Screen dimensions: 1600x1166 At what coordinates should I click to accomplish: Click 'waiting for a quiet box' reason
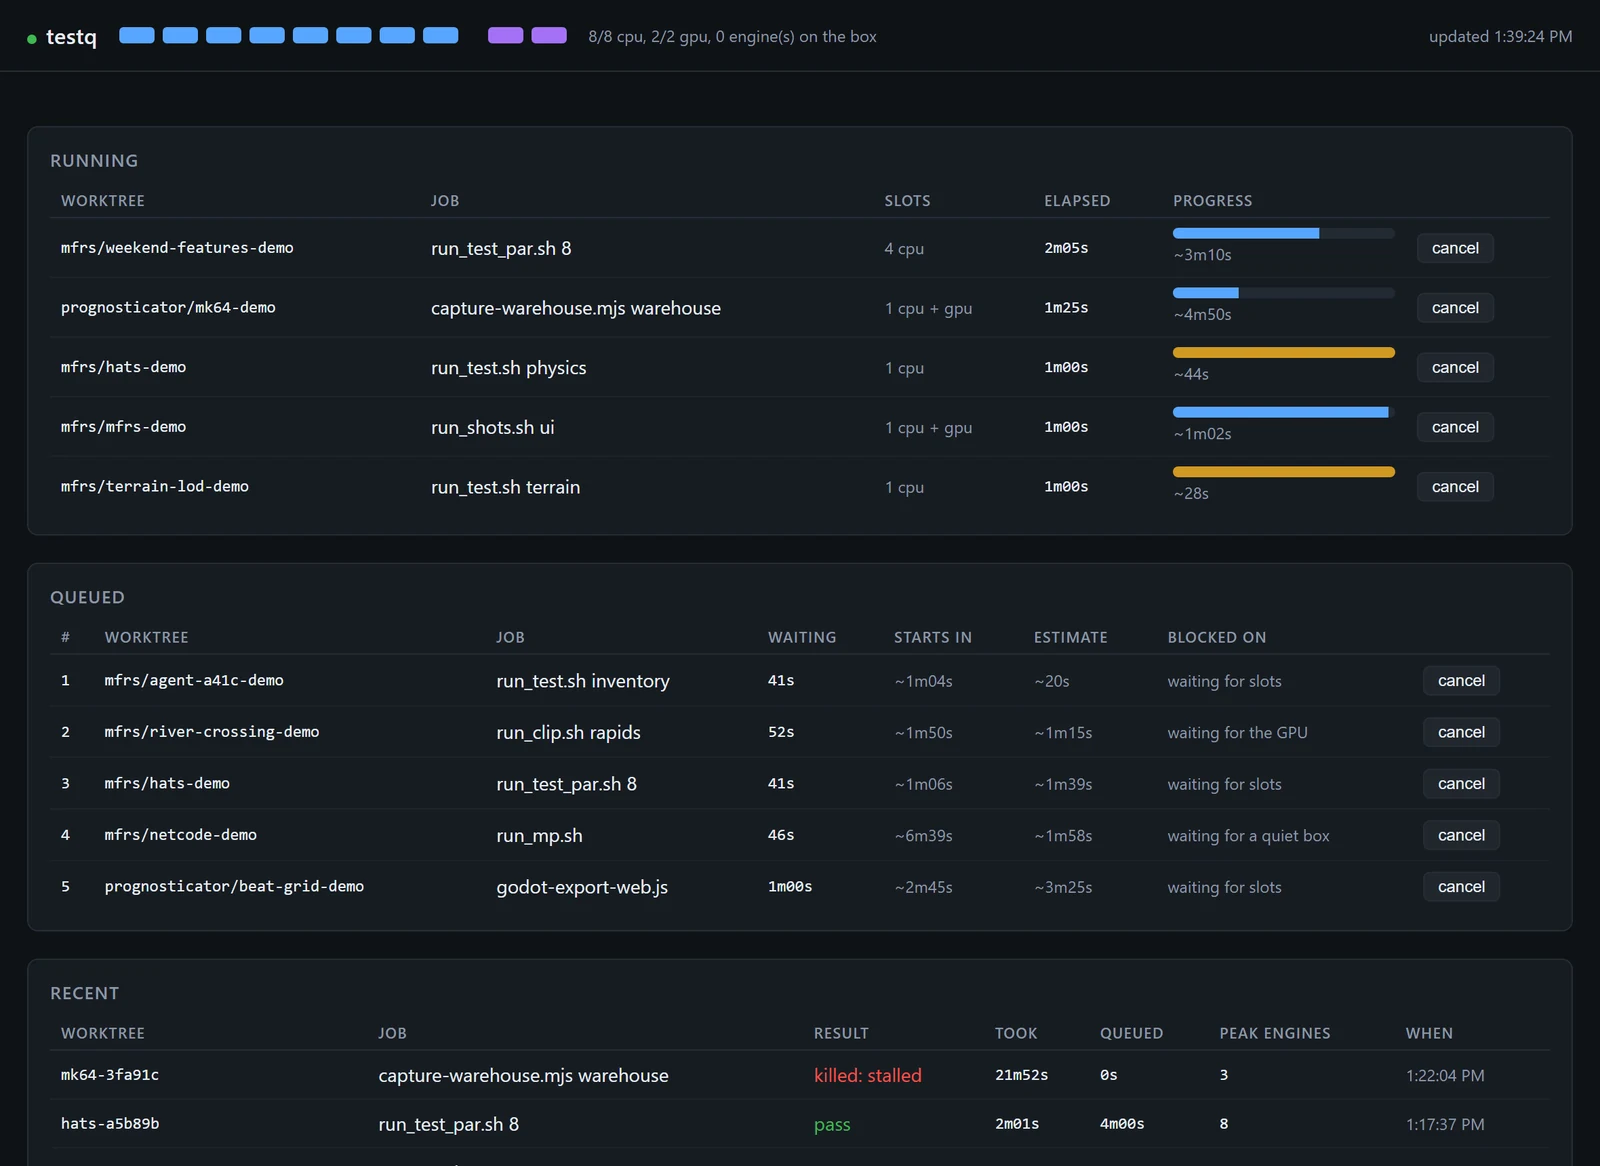1248,836
